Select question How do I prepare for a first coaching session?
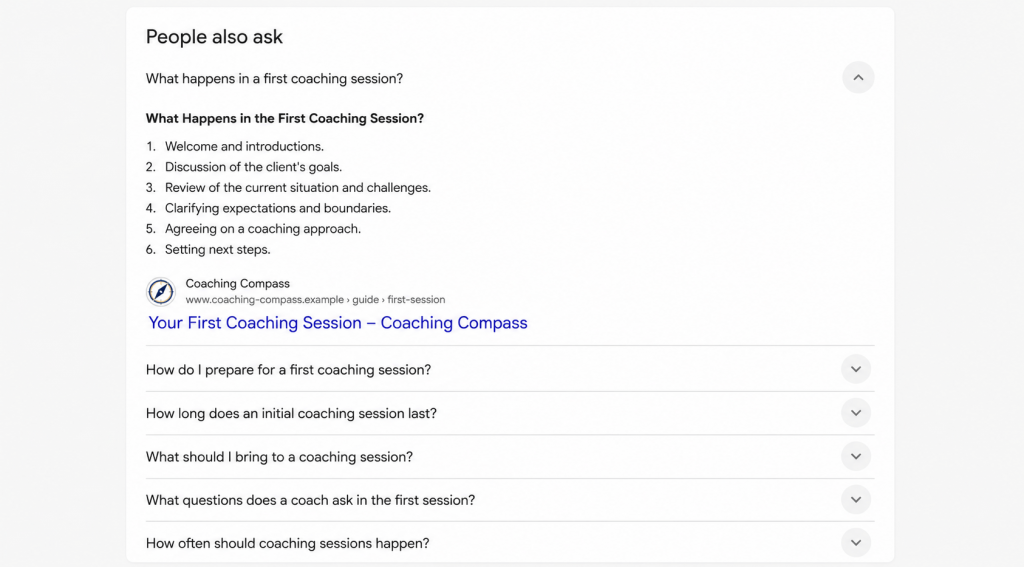Screen dimensions: 1024x567 pos(288,370)
